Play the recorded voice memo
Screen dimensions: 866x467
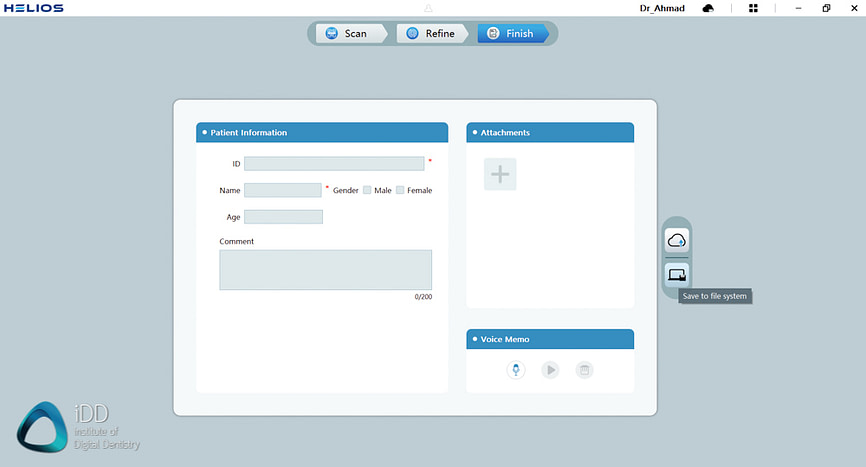click(550, 370)
